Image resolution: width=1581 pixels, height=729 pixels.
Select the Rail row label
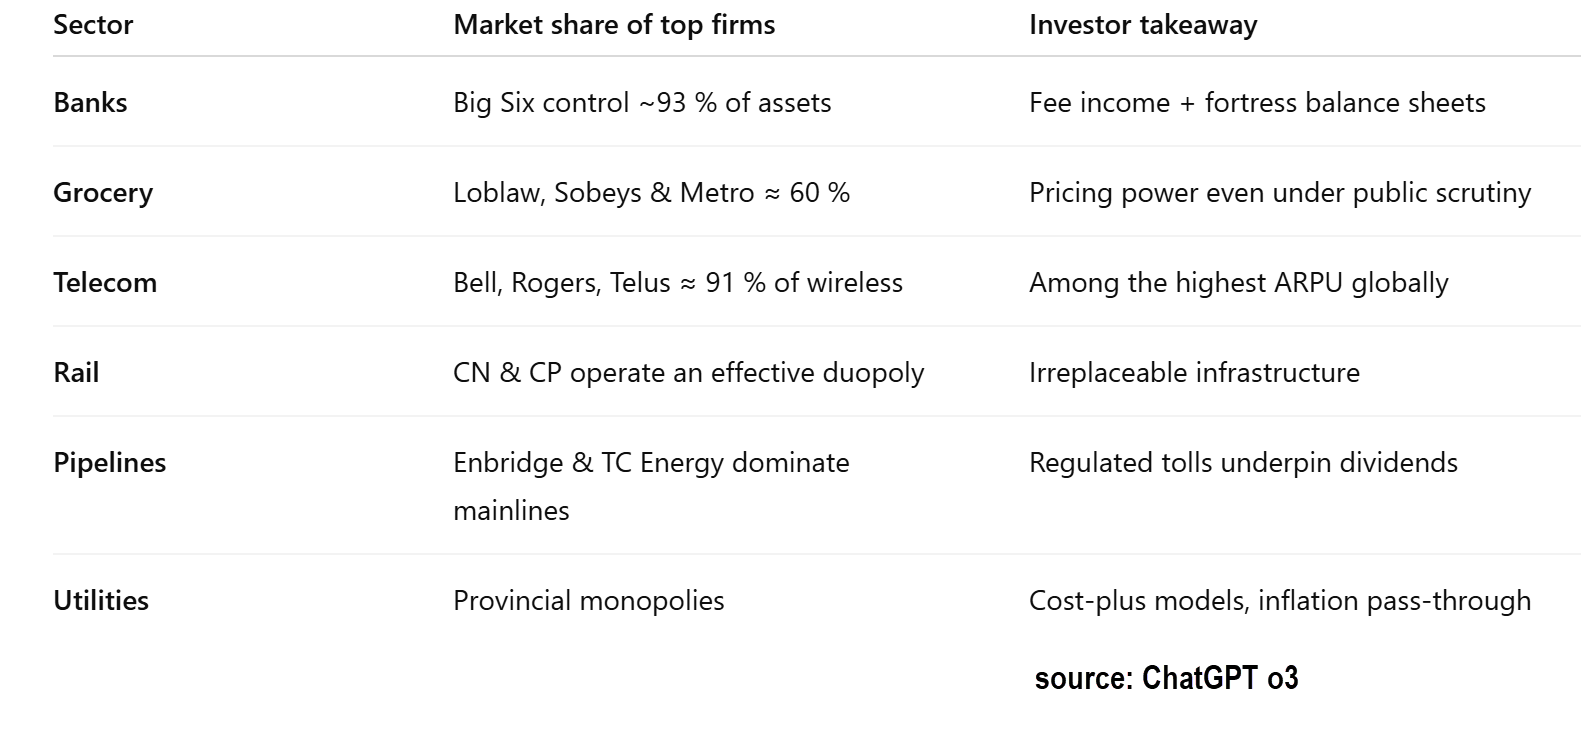pyautogui.click(x=76, y=373)
